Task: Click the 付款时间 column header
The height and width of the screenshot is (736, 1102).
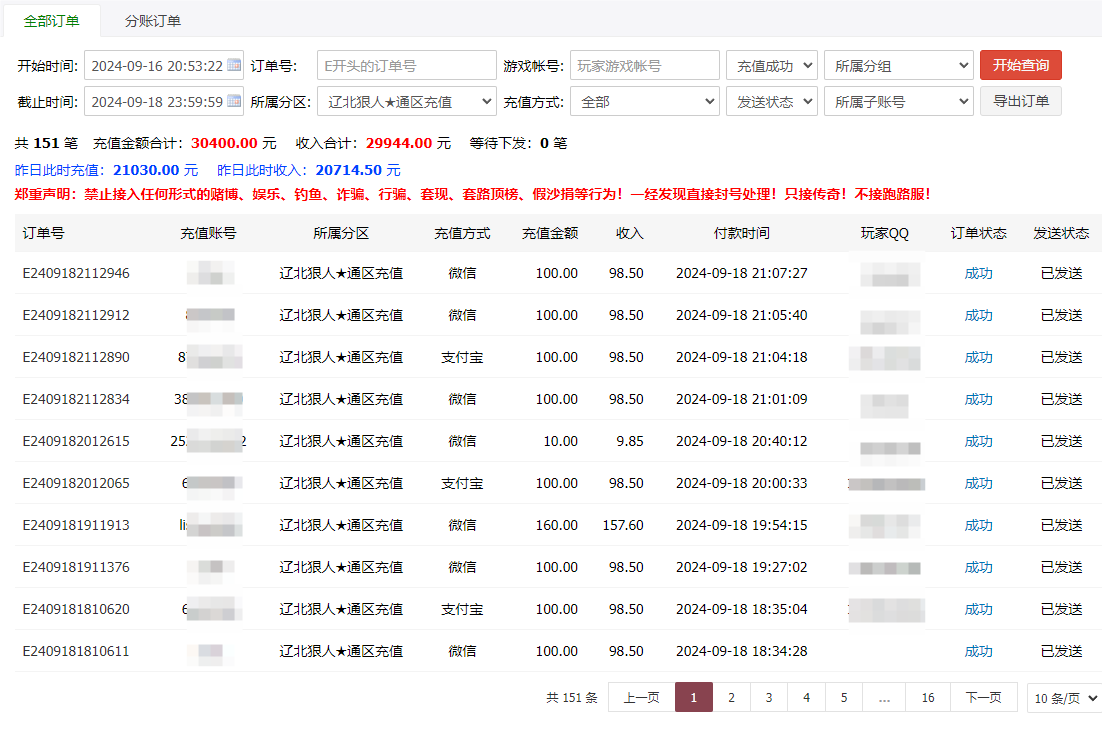Action: 741,233
